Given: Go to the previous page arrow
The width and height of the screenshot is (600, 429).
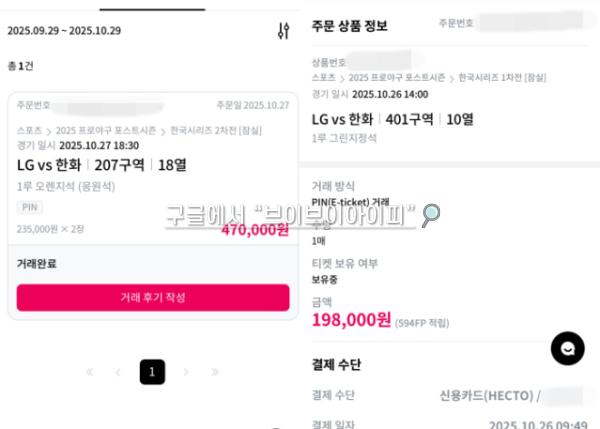Looking at the screenshot, I should (119, 372).
